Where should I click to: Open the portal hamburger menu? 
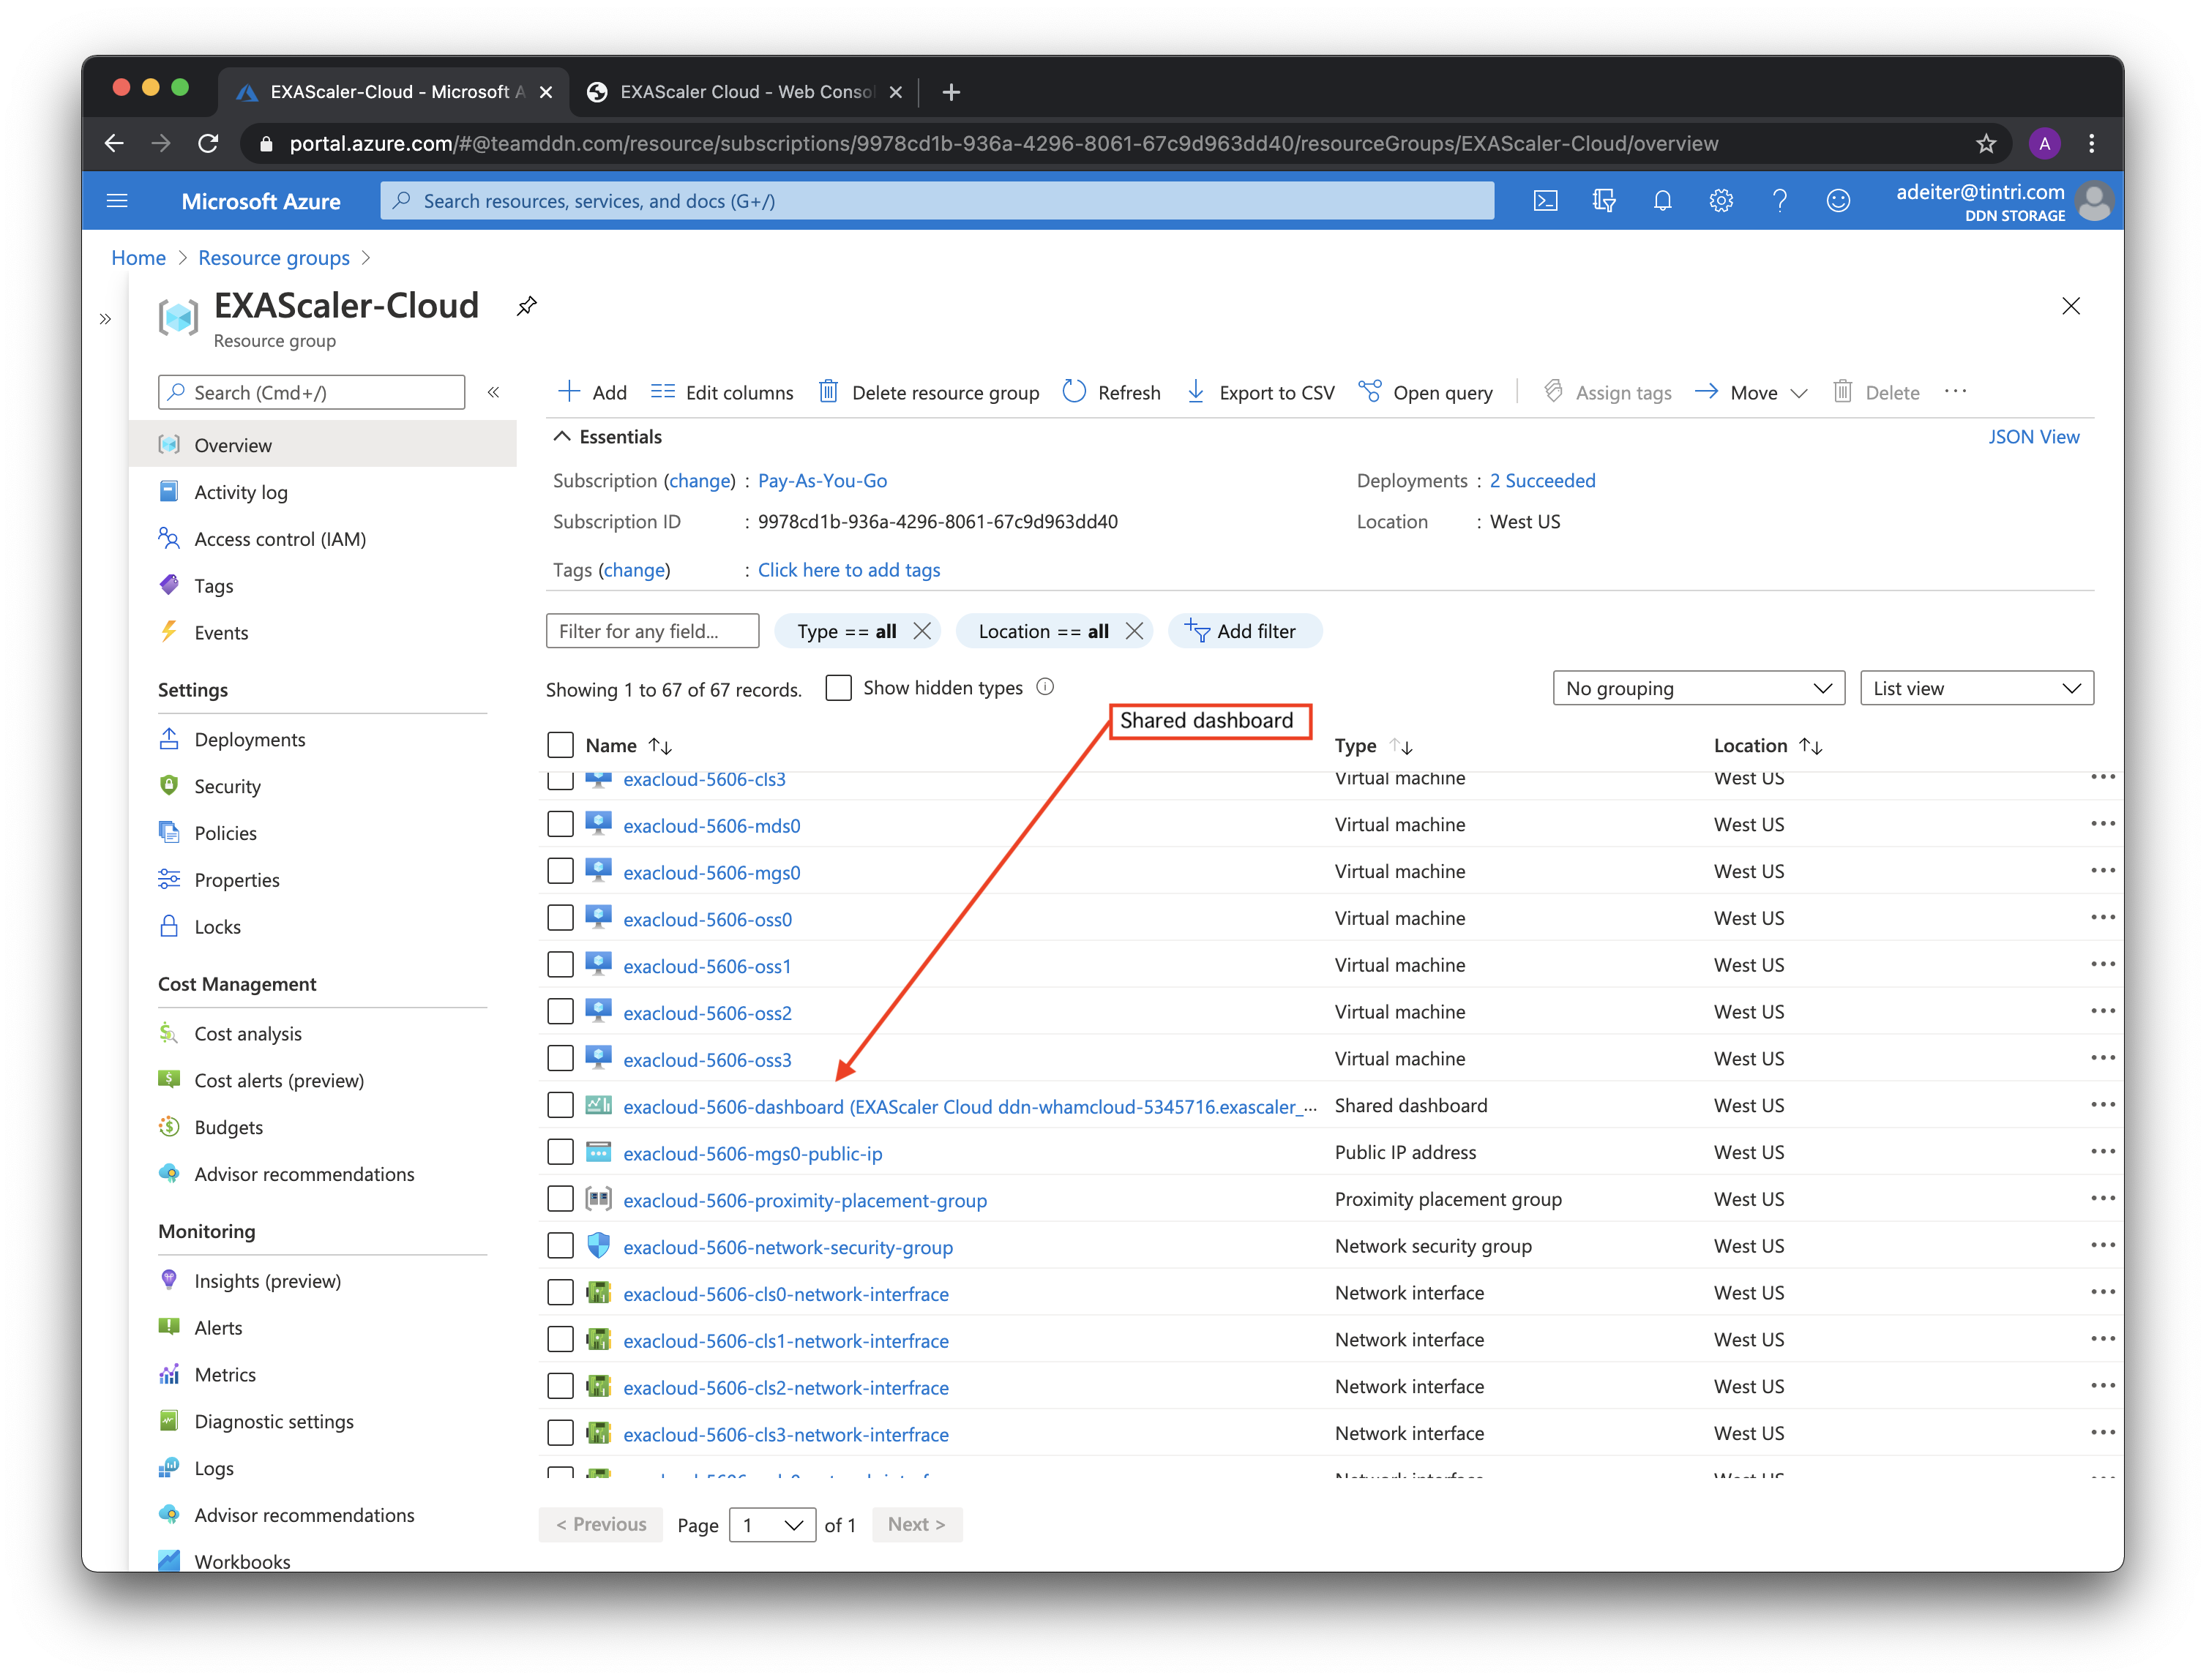(117, 201)
